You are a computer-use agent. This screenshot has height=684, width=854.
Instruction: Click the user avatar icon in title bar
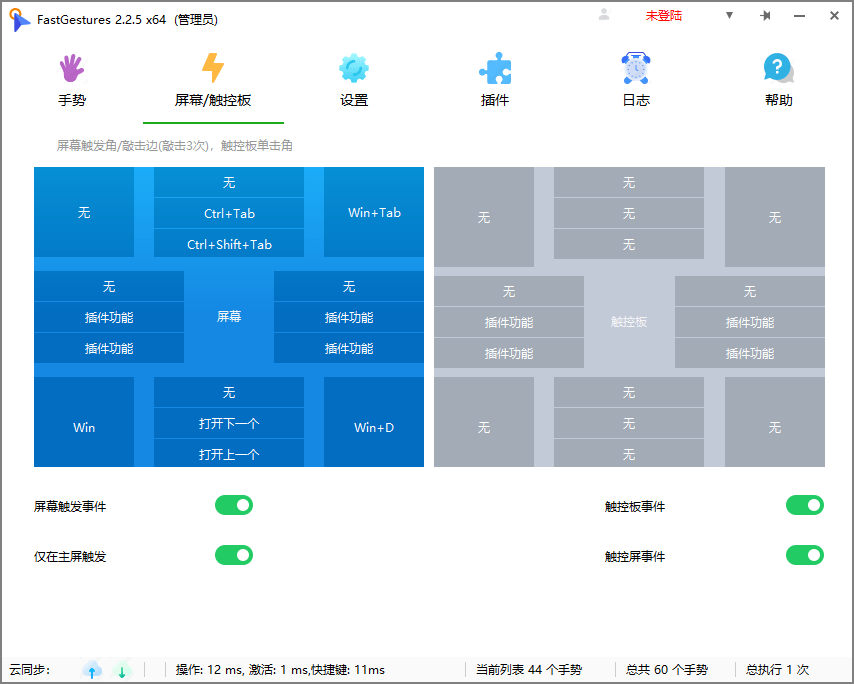point(602,15)
